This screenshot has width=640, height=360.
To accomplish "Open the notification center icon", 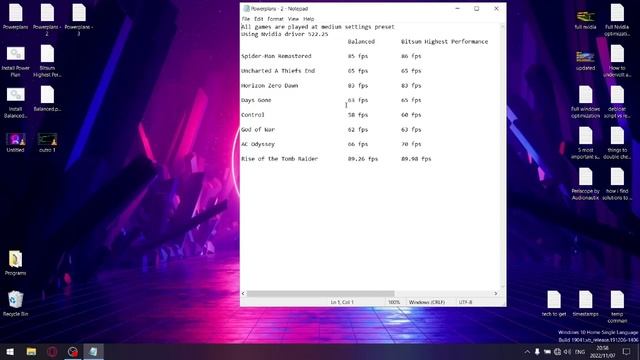I will (x=627, y=352).
